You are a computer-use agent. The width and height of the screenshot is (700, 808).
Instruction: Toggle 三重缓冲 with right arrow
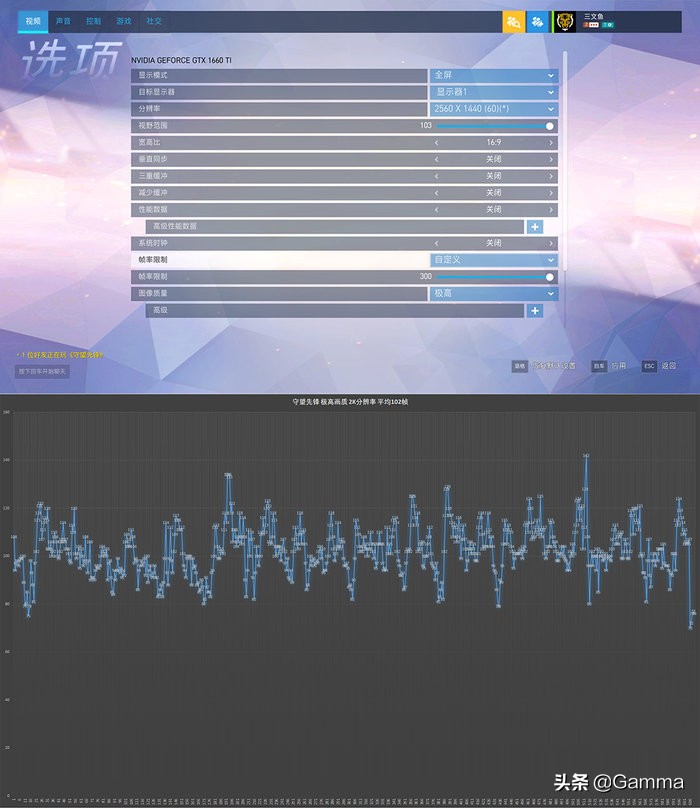point(551,176)
